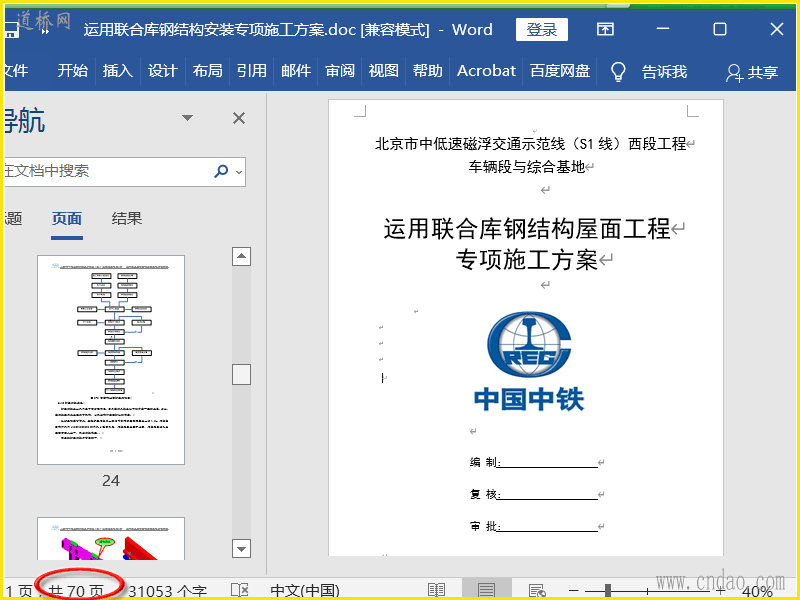Open ribbon display options icon
800x600 pixels.
(x=605, y=29)
